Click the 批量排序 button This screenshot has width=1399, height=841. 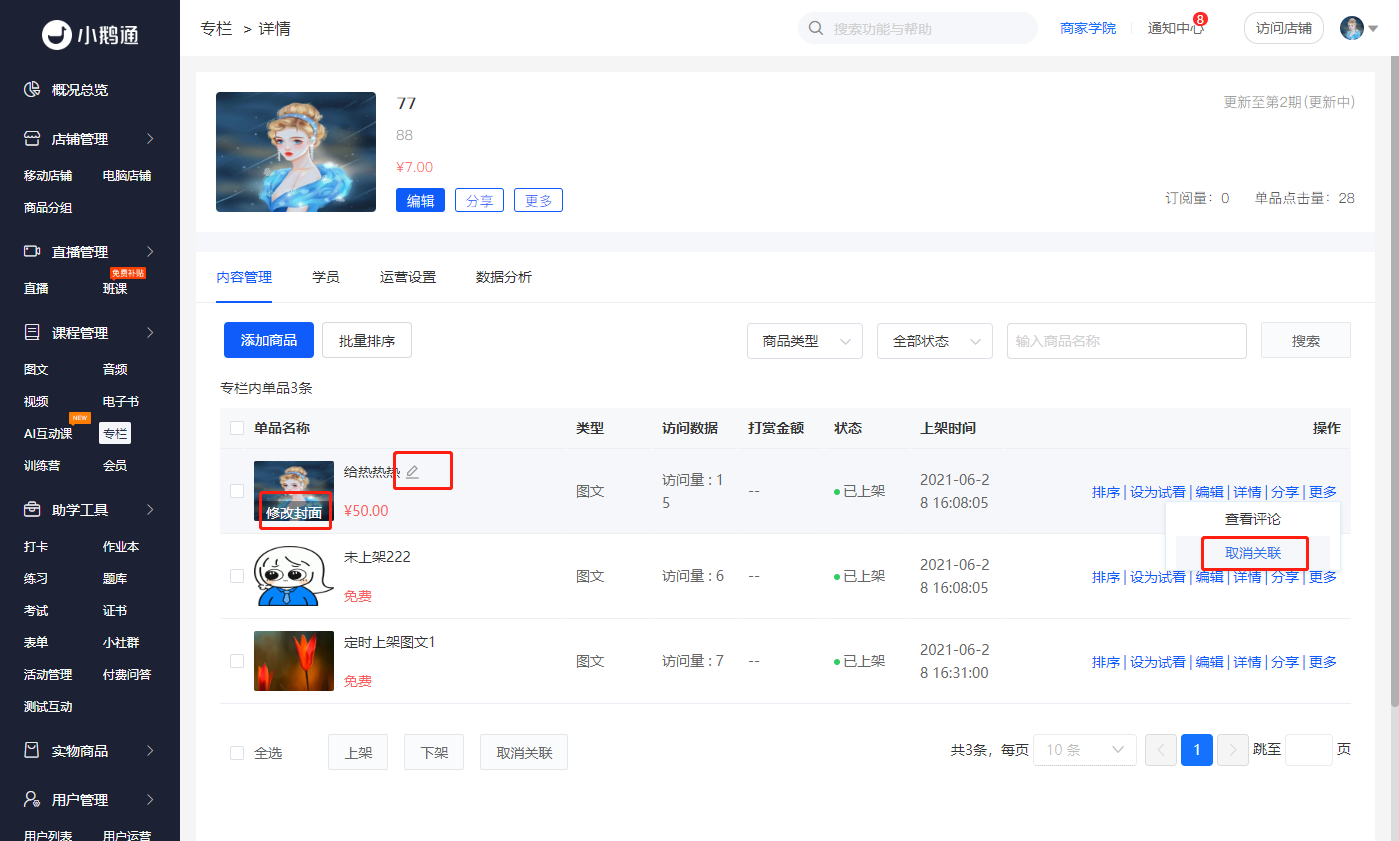click(367, 340)
